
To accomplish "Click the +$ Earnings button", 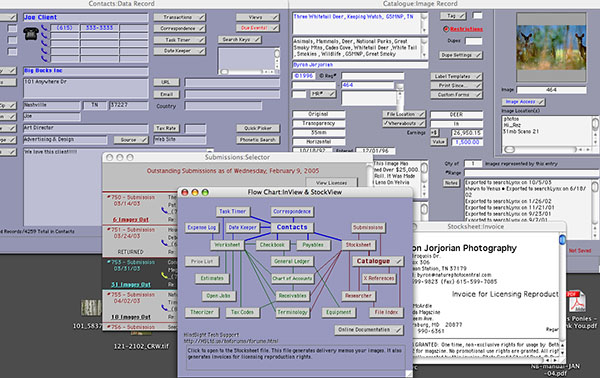I will click(434, 132).
